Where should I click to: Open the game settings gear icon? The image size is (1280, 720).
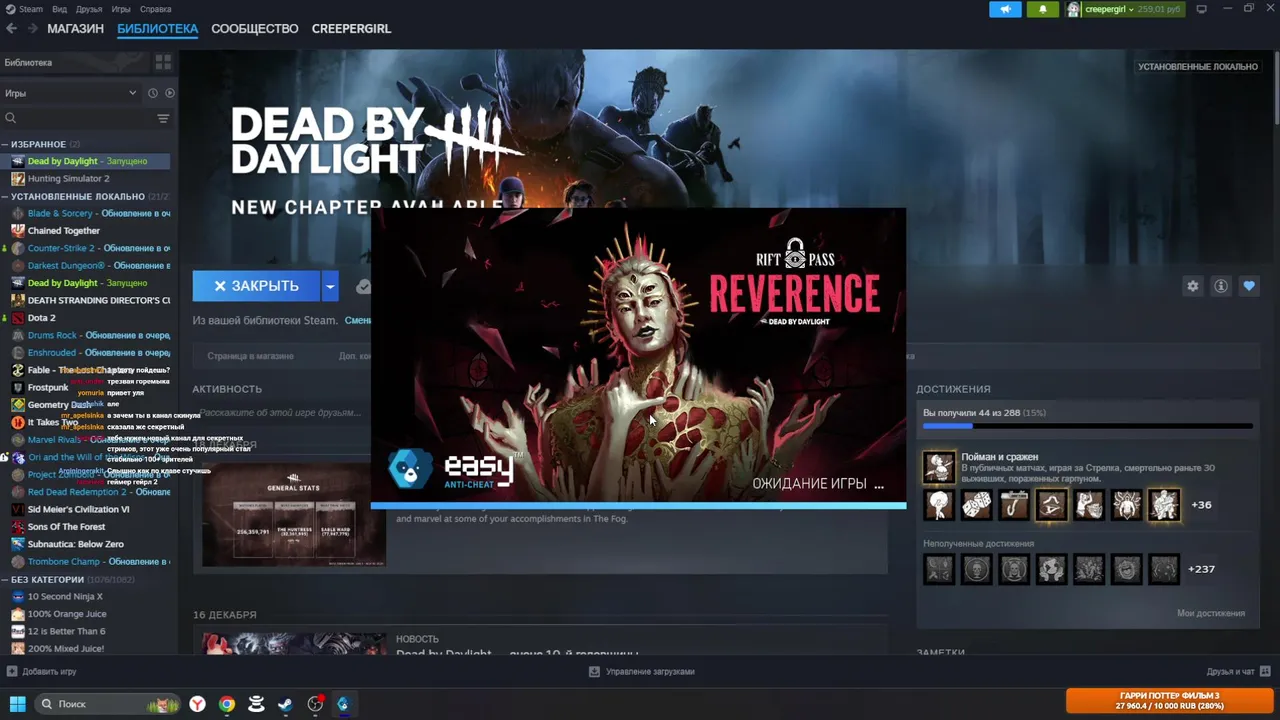1192,286
